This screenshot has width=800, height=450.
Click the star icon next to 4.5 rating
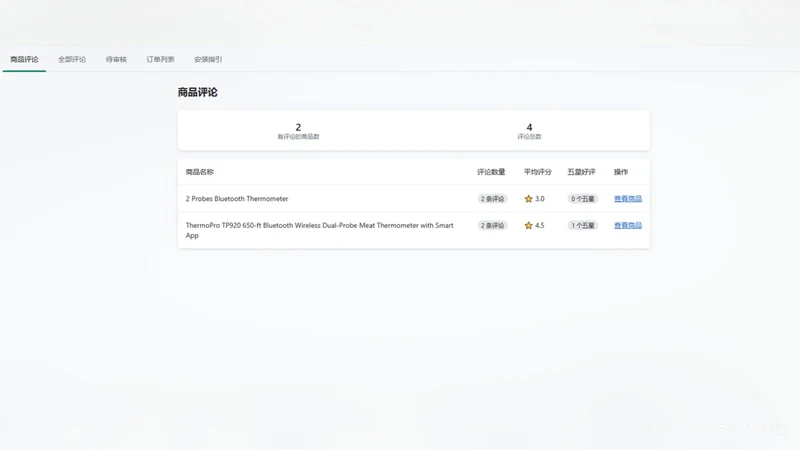click(529, 226)
